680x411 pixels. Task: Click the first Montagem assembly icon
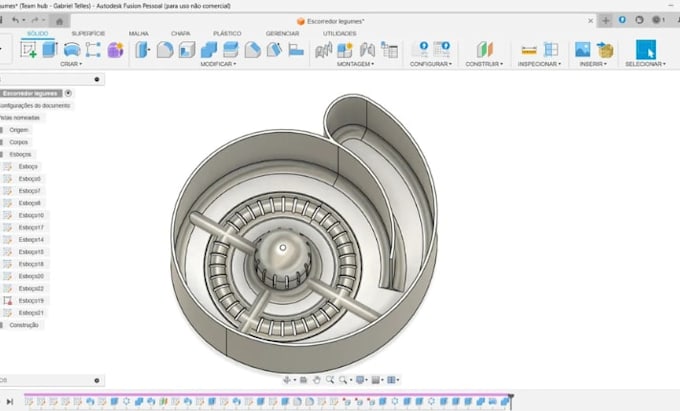coord(324,49)
